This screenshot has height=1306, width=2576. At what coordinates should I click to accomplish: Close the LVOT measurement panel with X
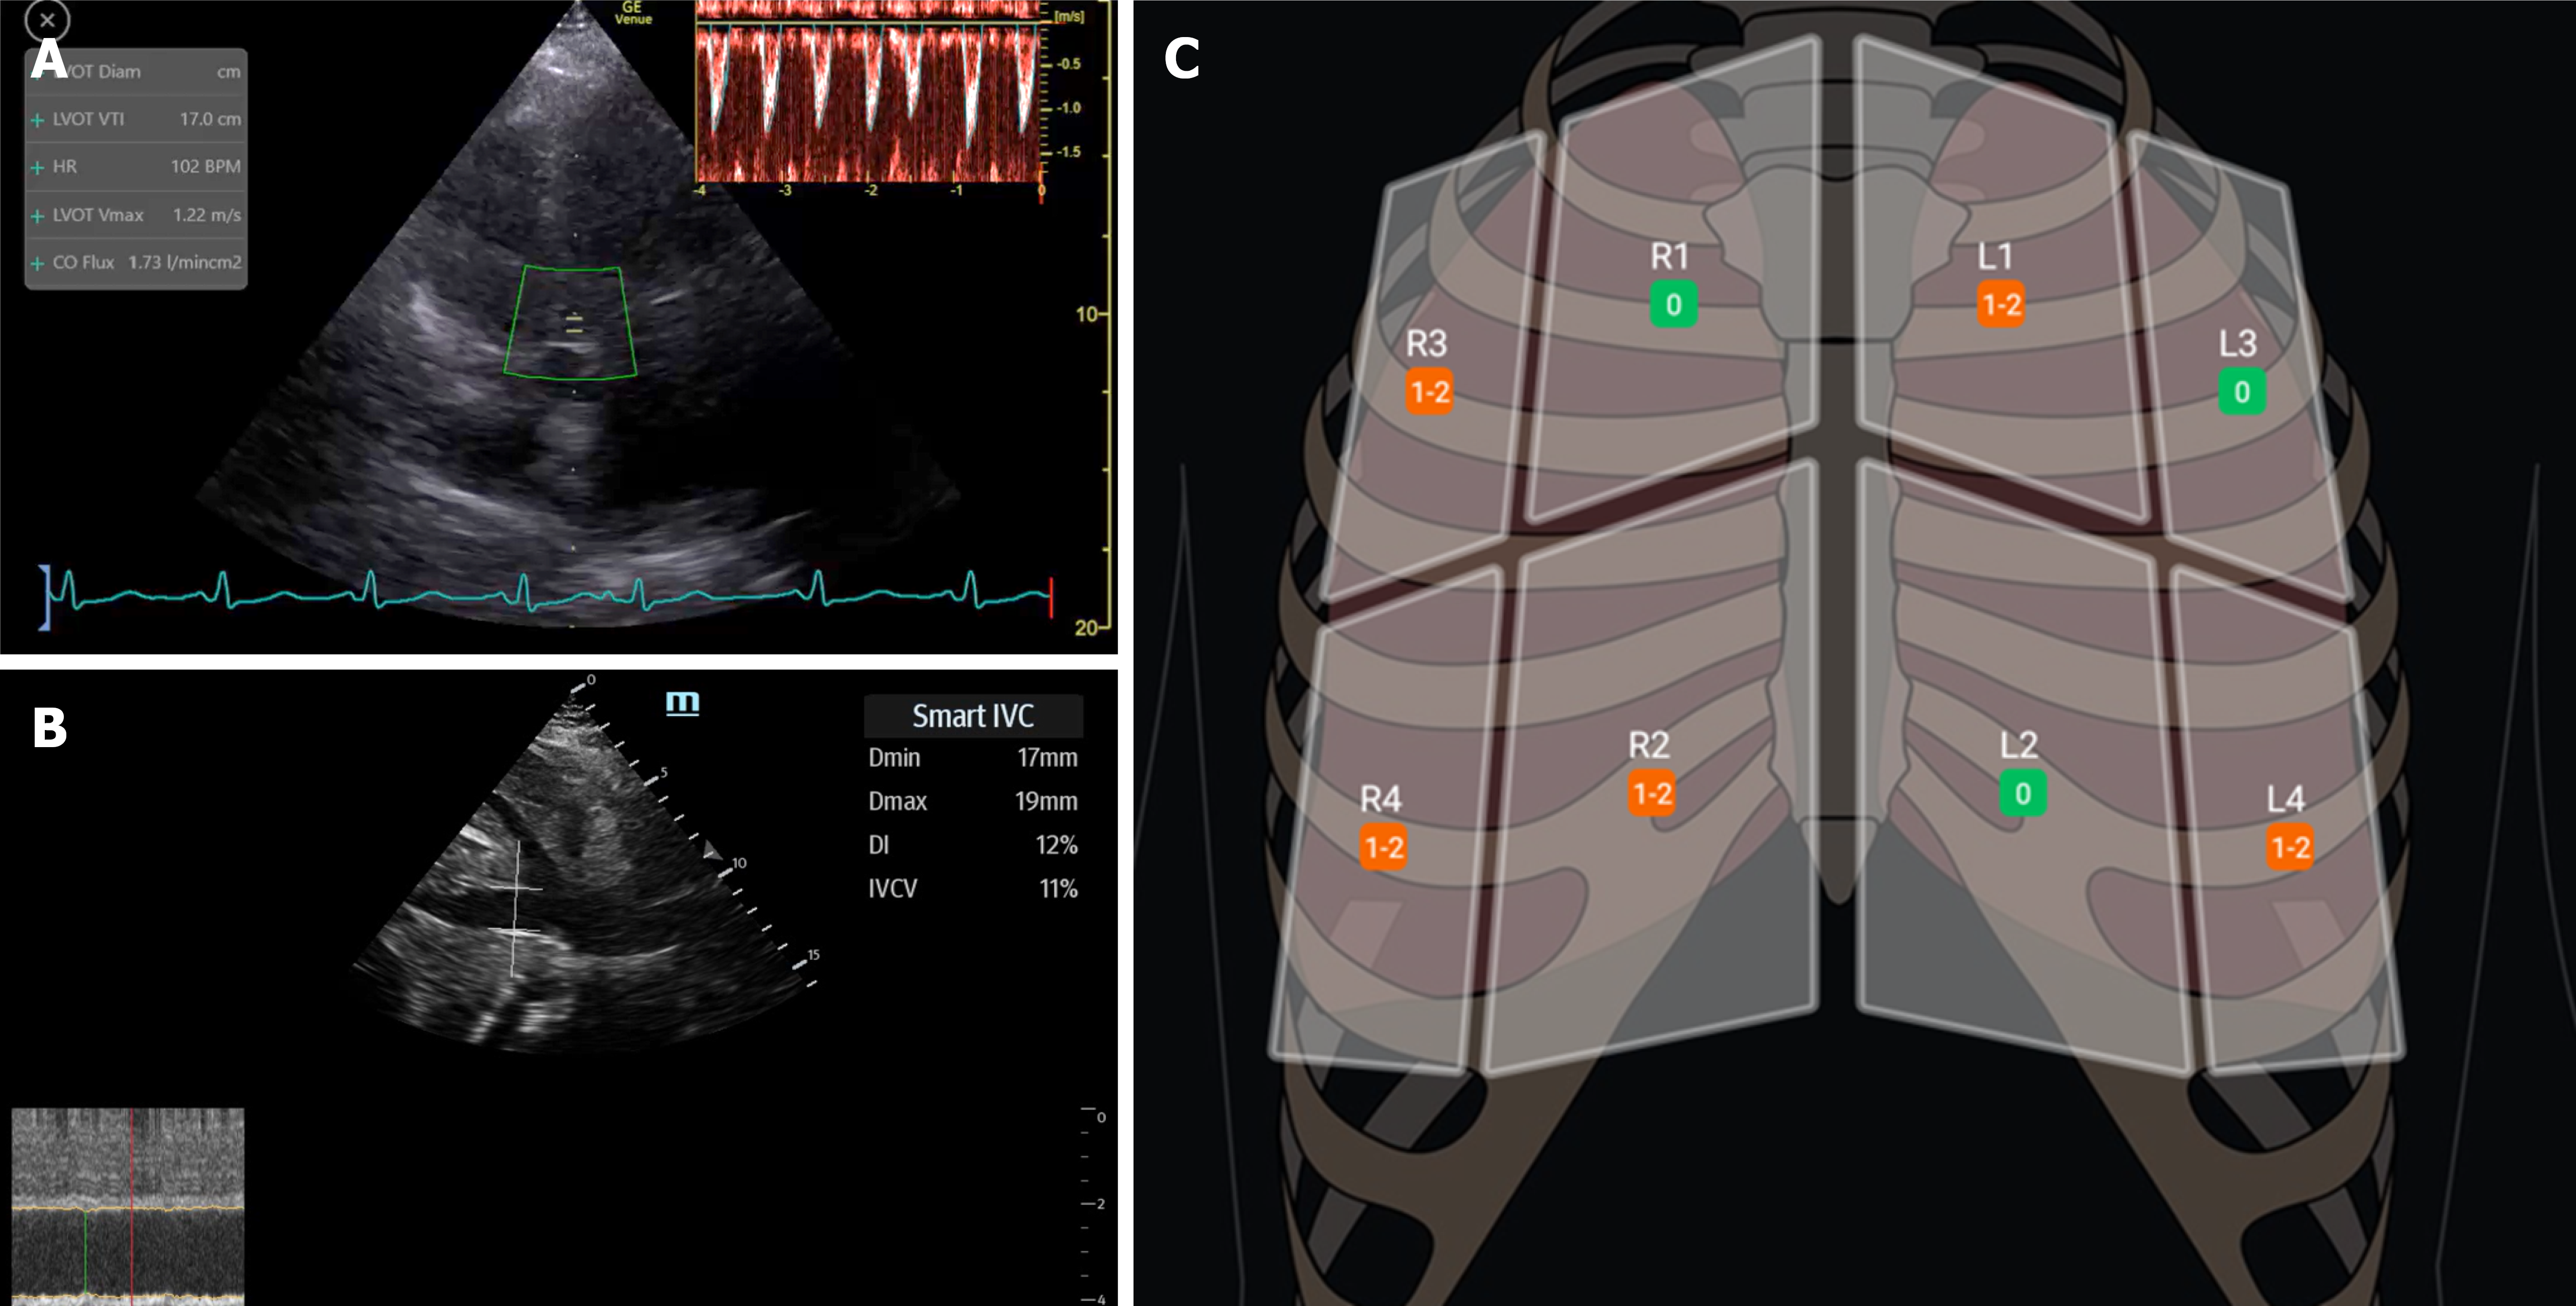(47, 20)
